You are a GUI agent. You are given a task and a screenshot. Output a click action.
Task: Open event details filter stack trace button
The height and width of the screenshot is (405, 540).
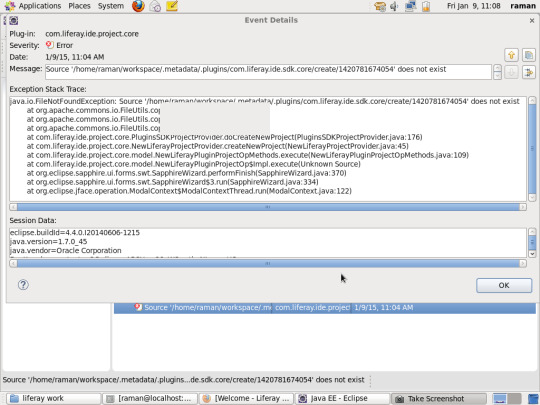[529, 72]
